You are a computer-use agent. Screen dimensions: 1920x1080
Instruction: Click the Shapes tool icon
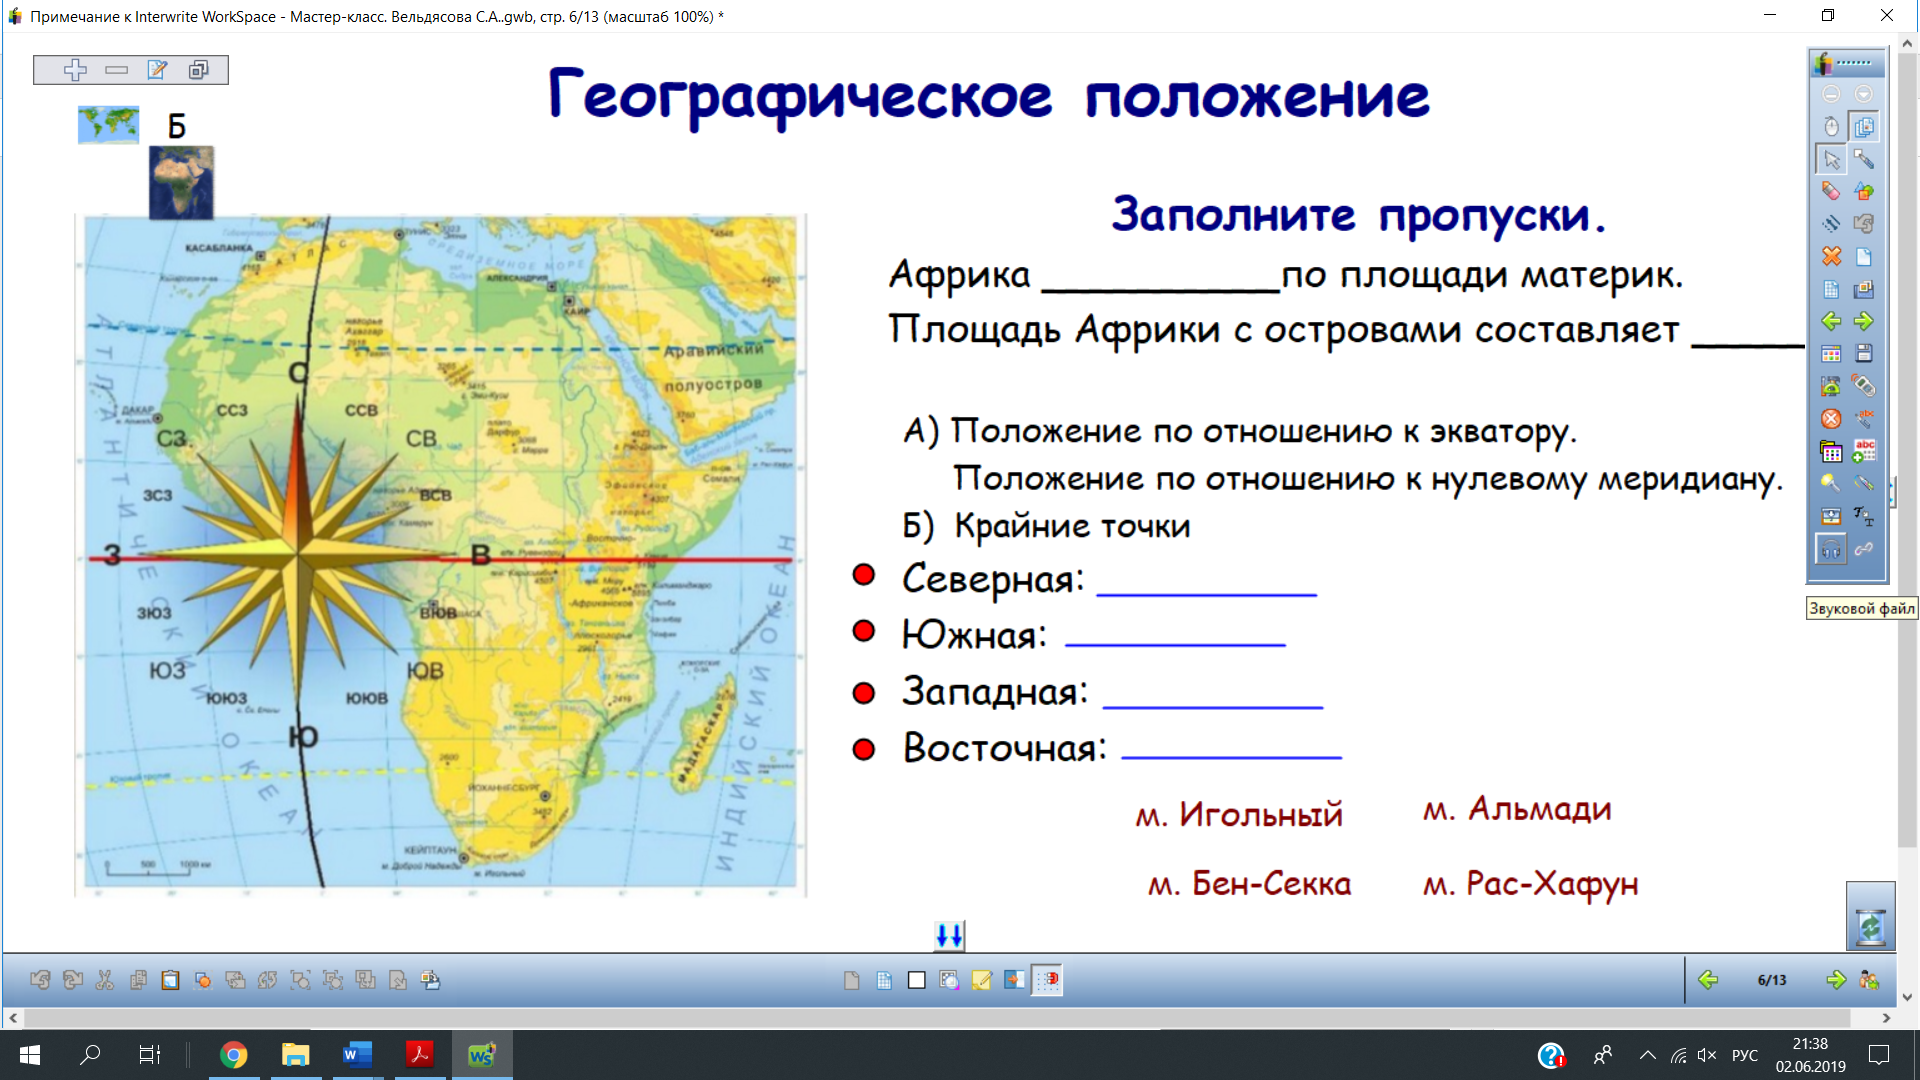[x=1863, y=191]
